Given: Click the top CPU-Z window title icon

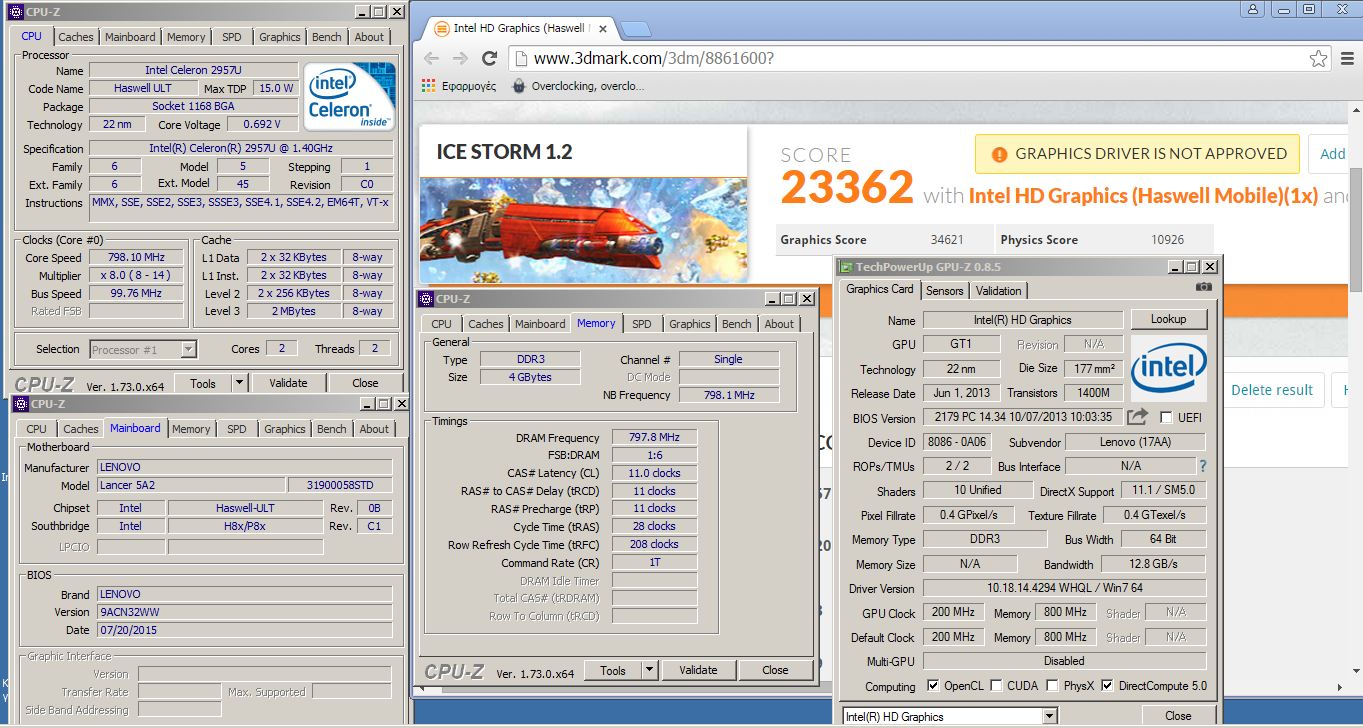Looking at the screenshot, I should (15, 12).
